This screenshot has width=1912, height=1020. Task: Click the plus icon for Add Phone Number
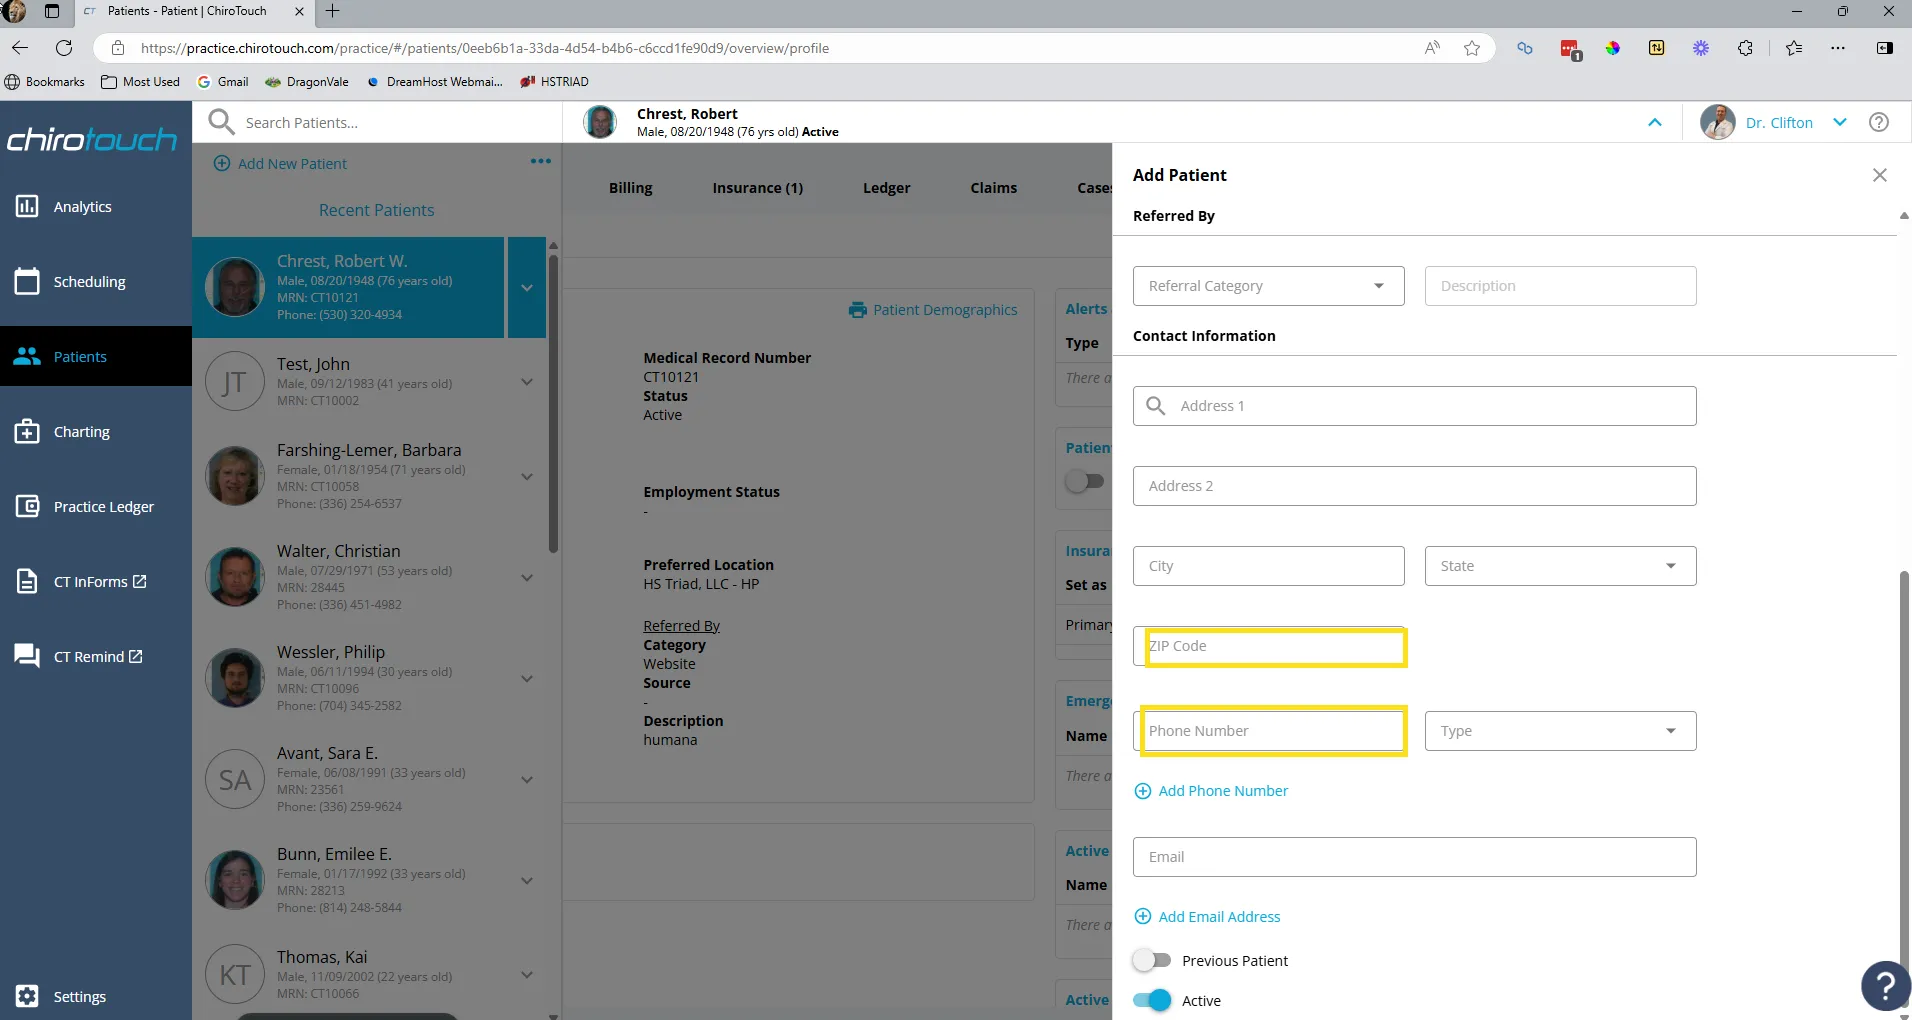(1143, 791)
